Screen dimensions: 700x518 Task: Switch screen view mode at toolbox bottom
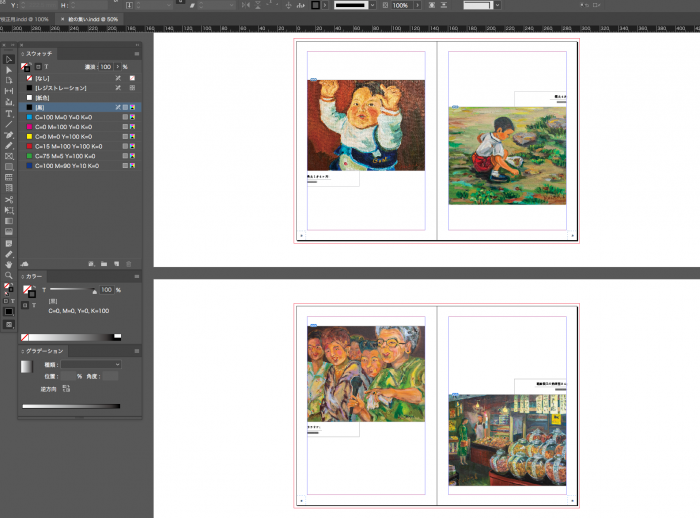tap(8, 325)
